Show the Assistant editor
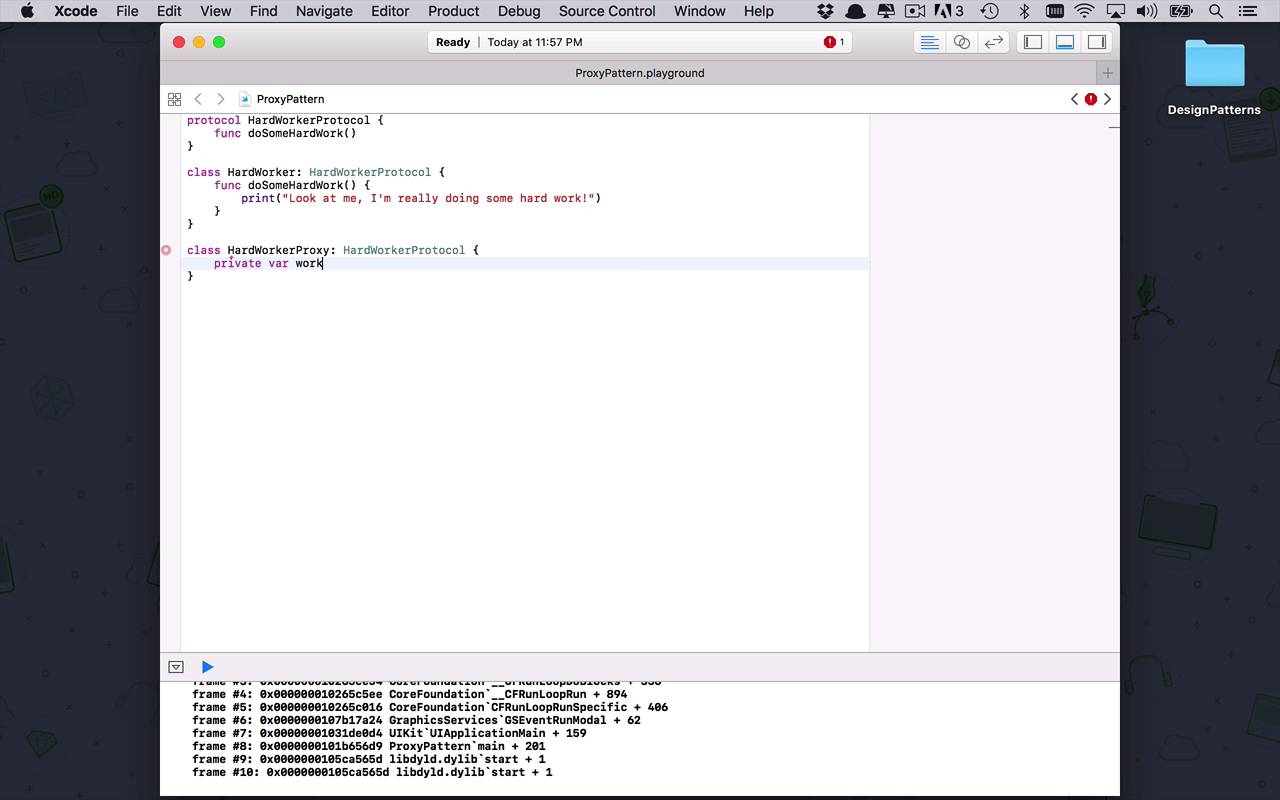Image resolution: width=1280 pixels, height=800 pixels. 961,42
